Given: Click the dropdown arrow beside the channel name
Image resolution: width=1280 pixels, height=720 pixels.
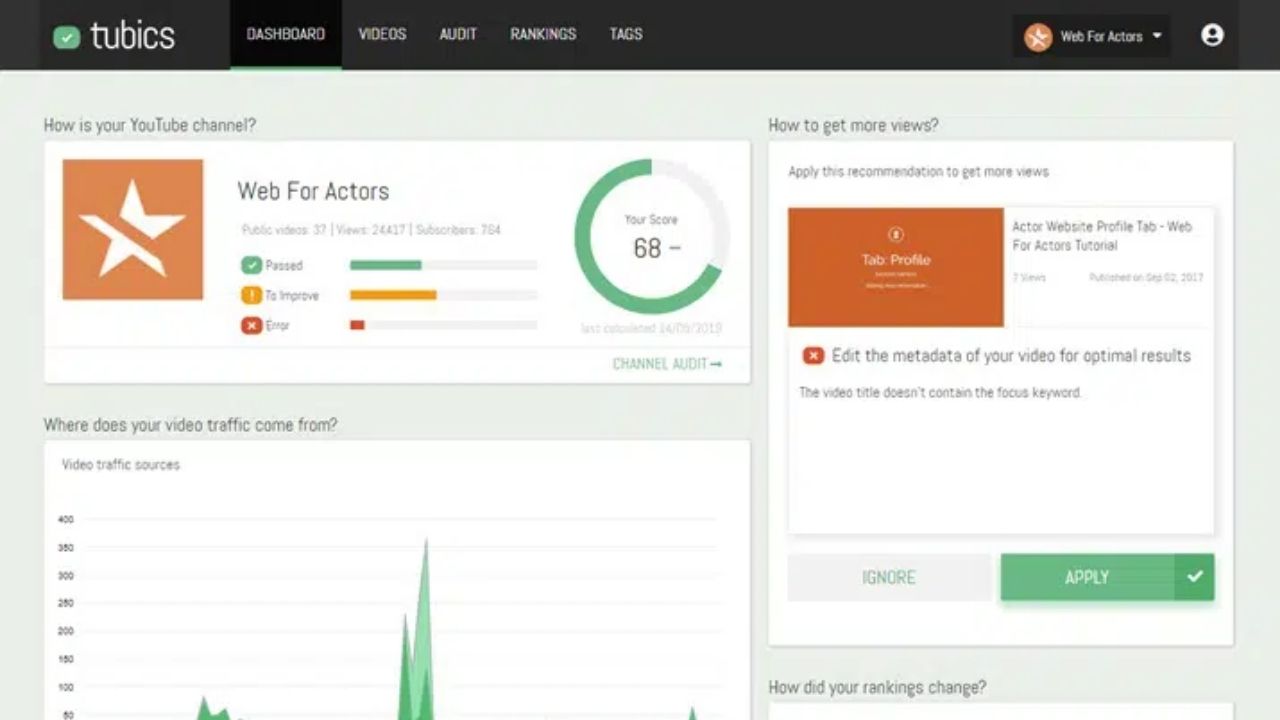Looking at the screenshot, I should pos(1157,36).
